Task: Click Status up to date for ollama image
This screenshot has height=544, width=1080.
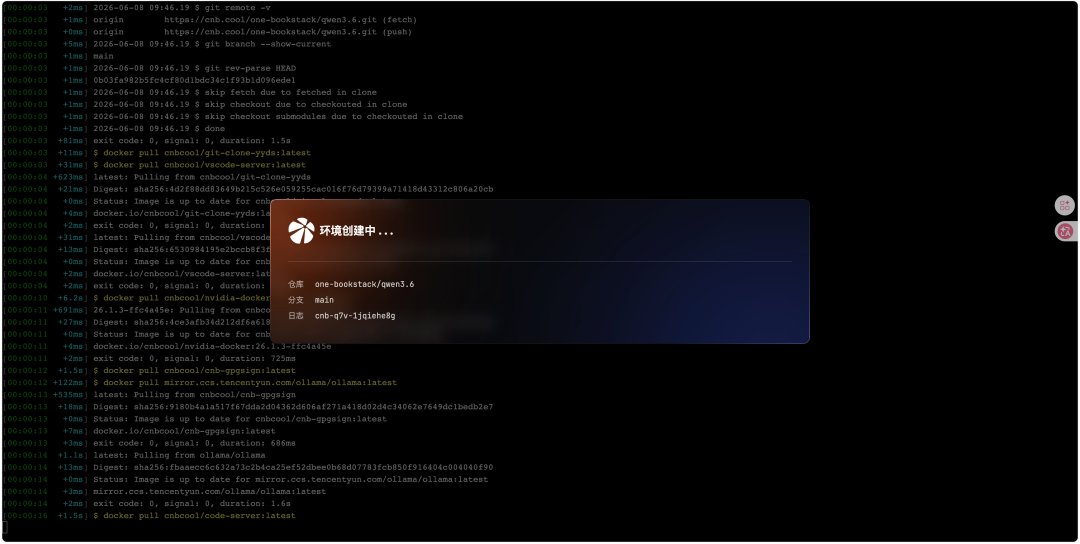Action: [291, 479]
